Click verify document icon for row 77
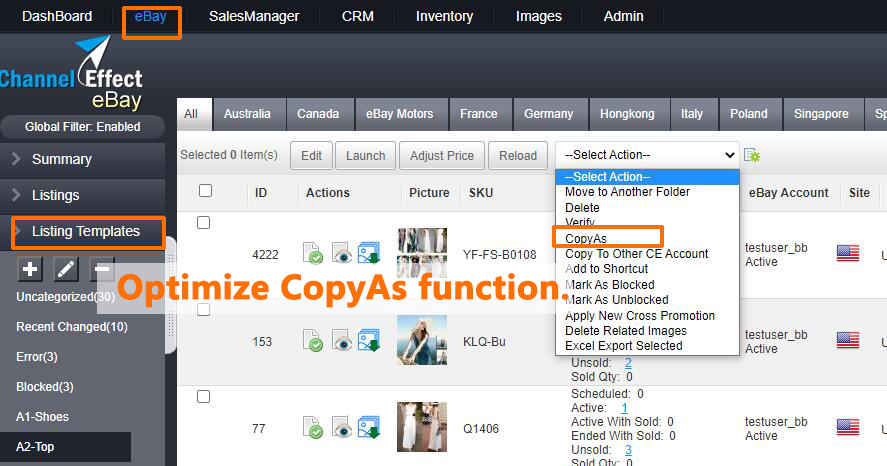Viewport: 887px width, 466px height. pos(312,428)
